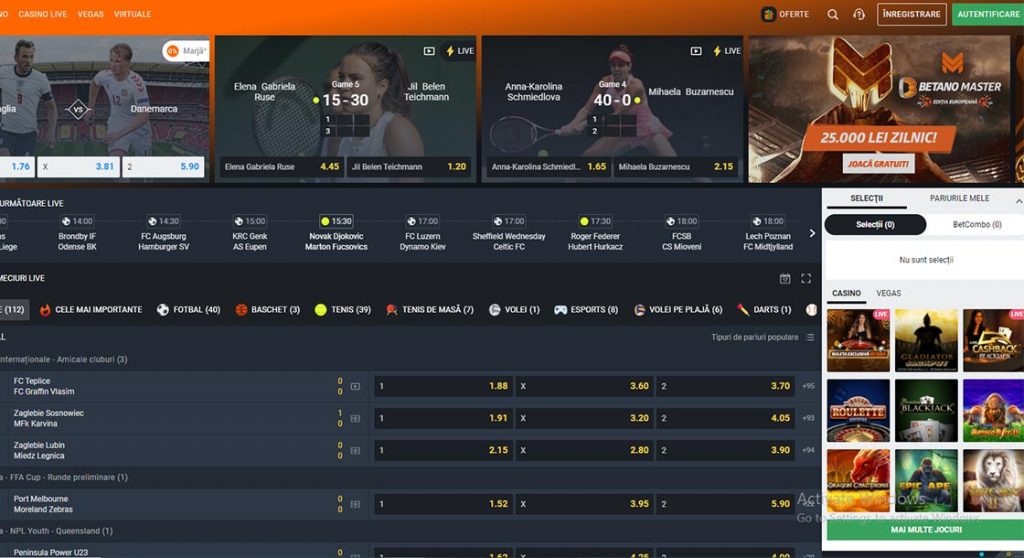Bet on Elena Gabriela Ruse at 4.45

(x=281, y=167)
